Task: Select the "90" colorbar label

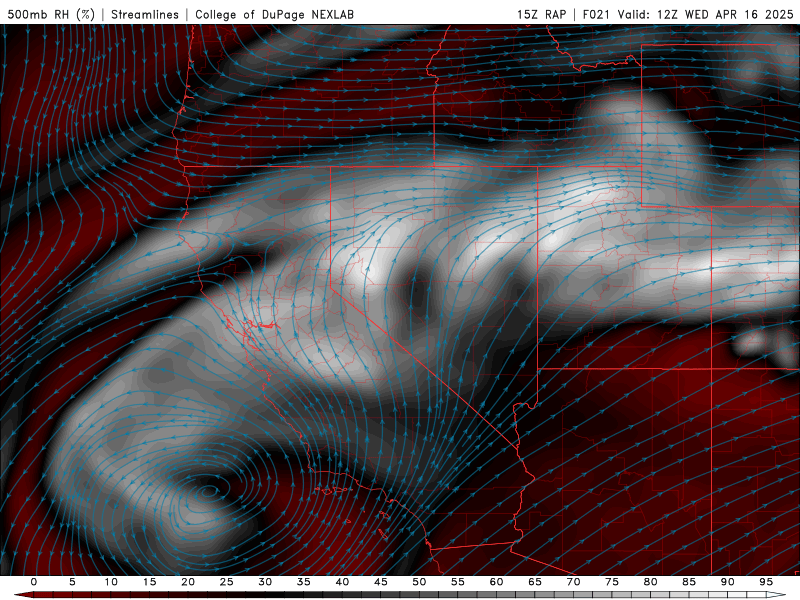Action: click(727, 582)
